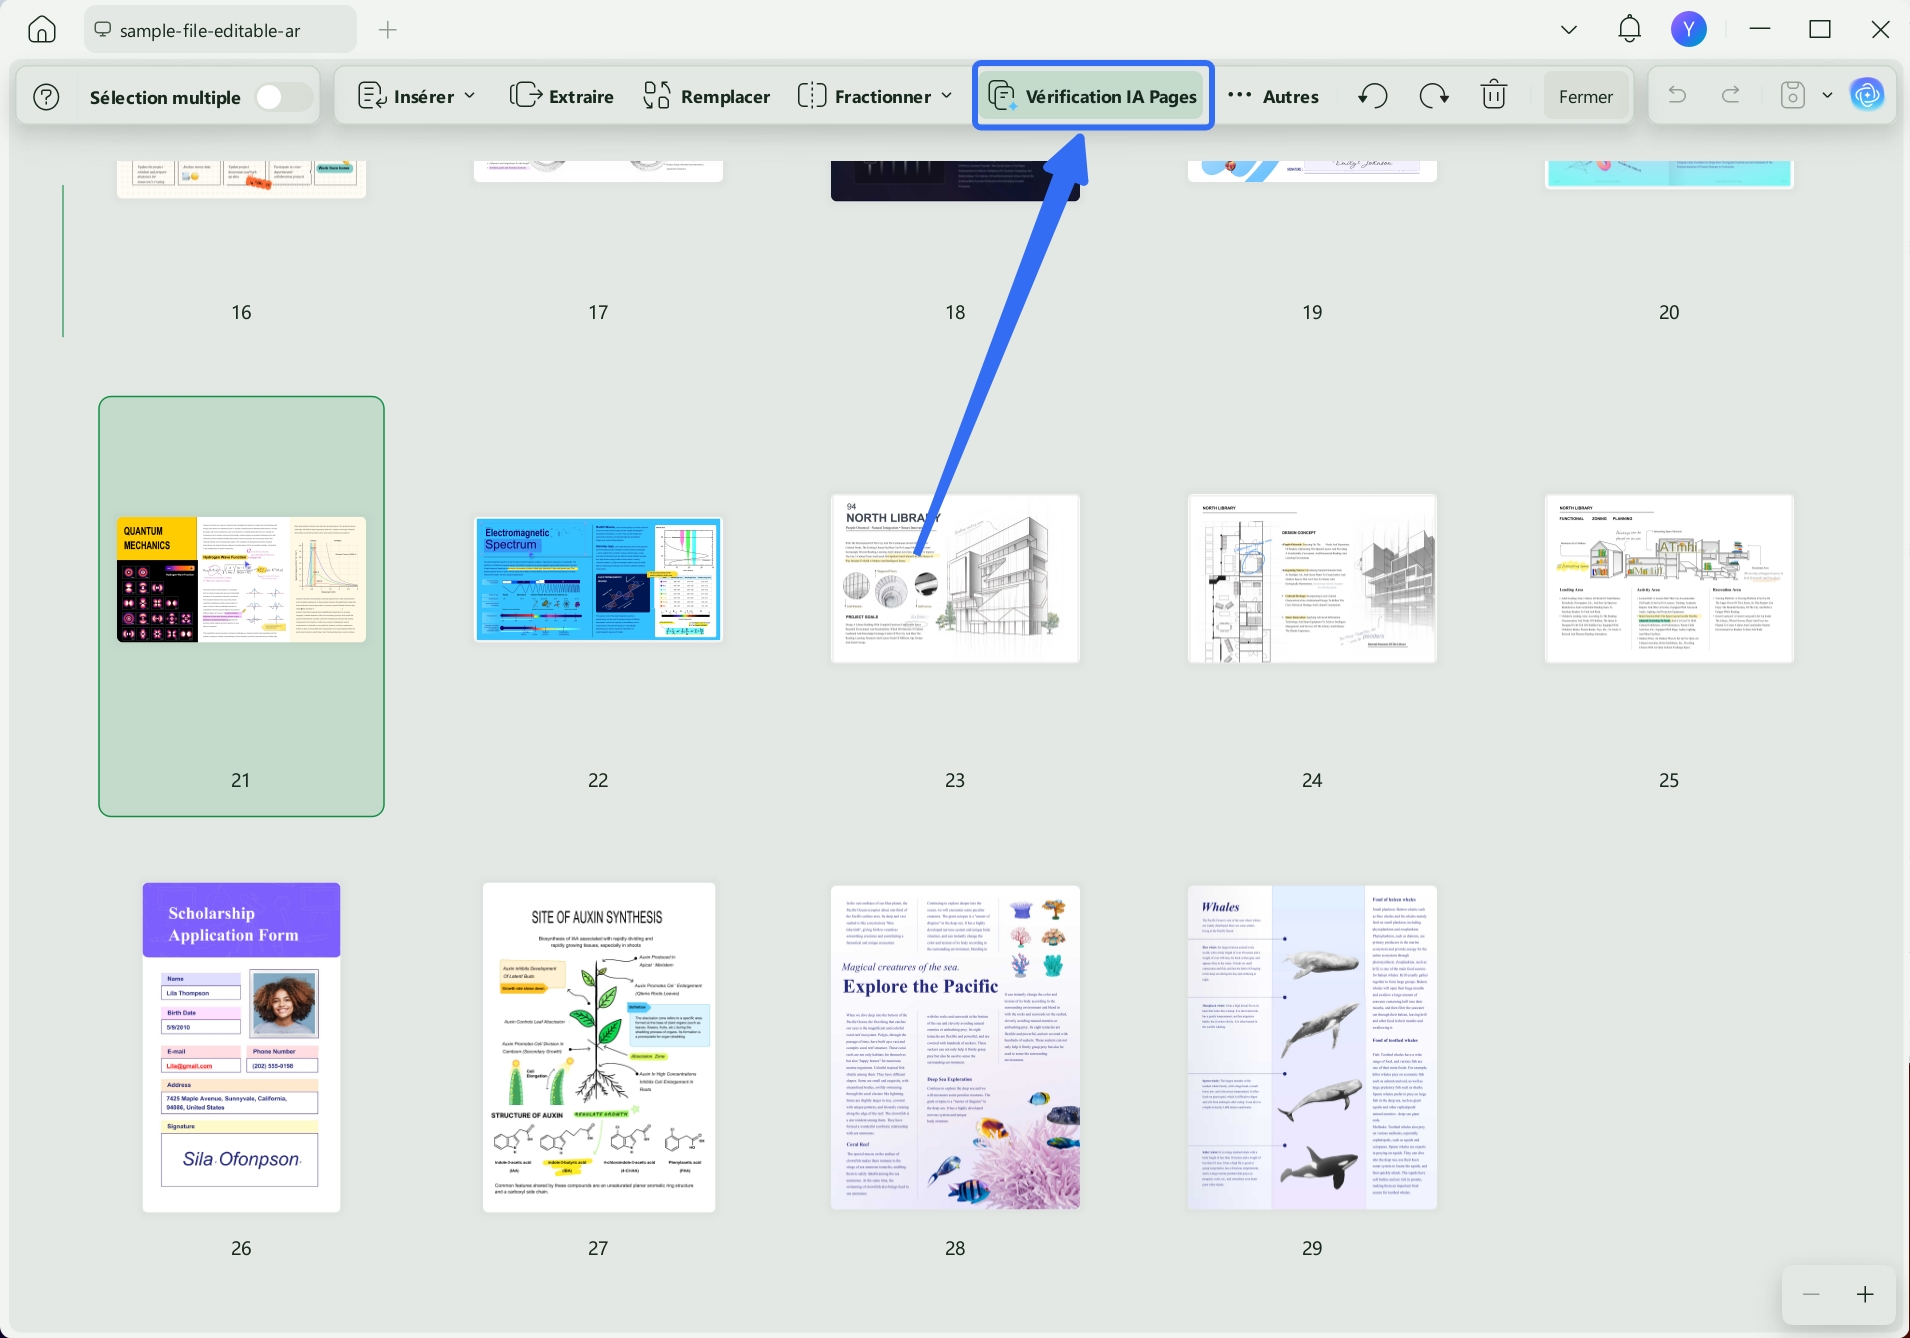Click the Extraire pages button
The height and width of the screenshot is (1338, 1910).
(562, 97)
